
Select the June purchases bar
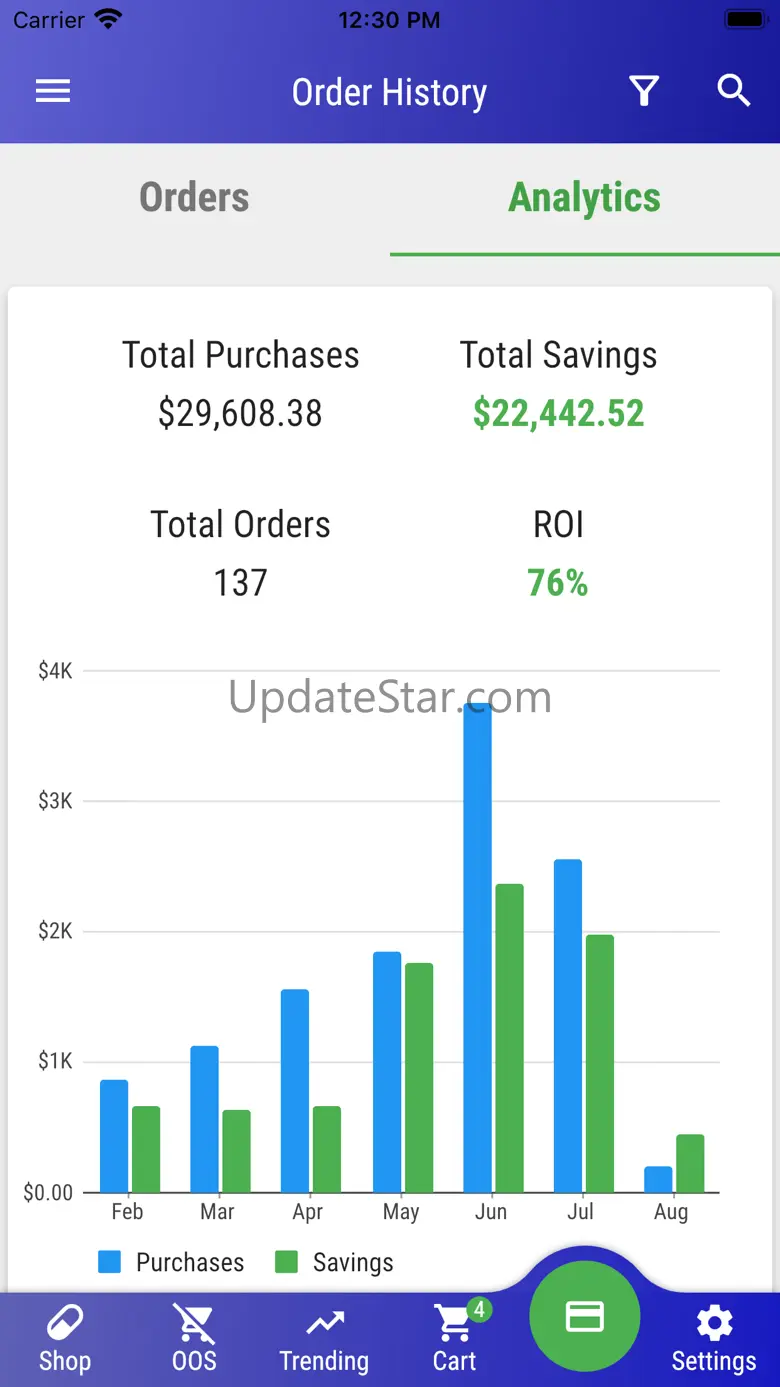click(477, 948)
